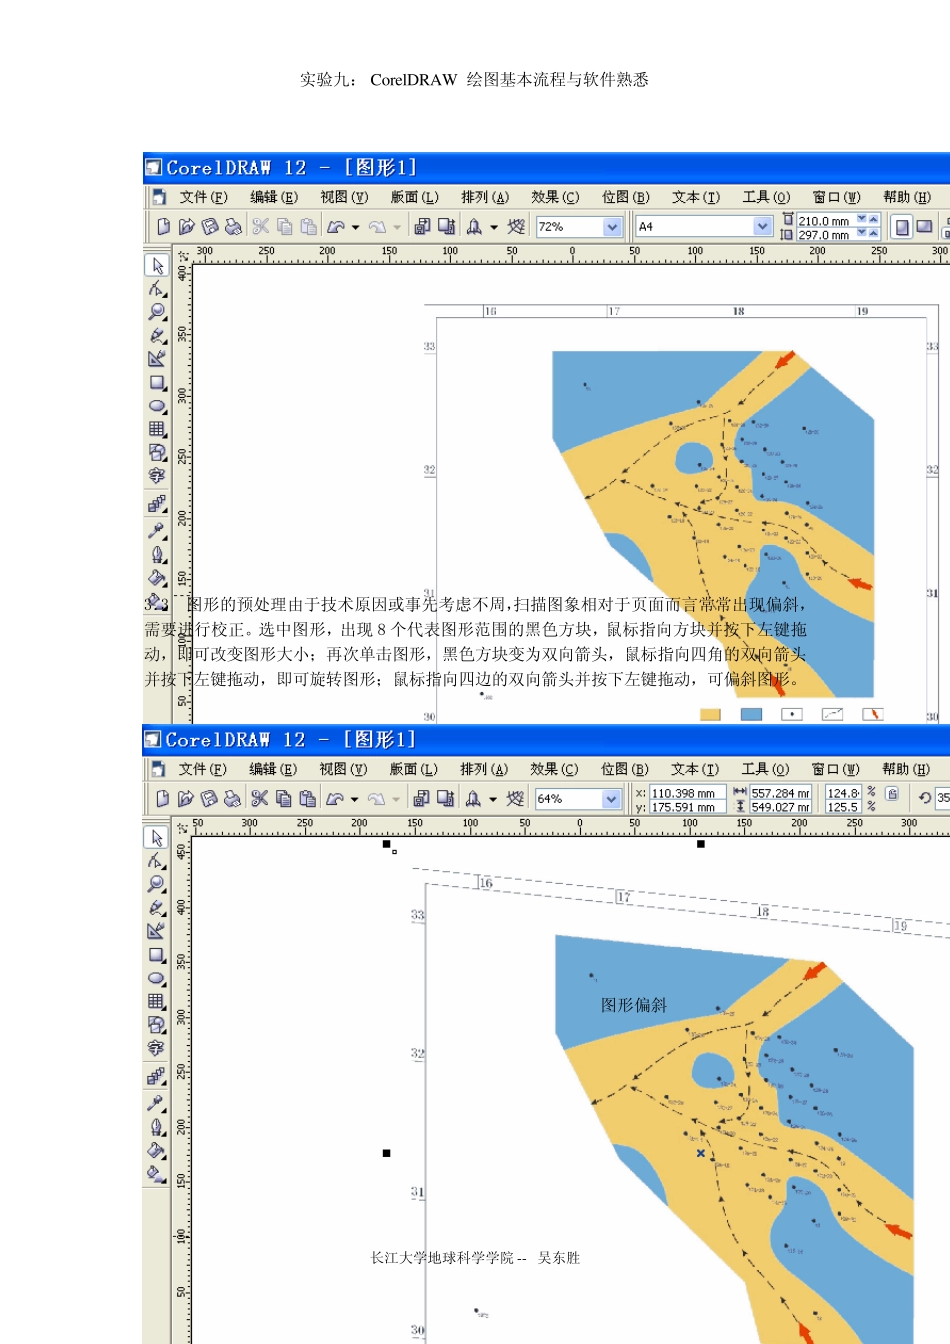Open the 帮助(H) menu in the 64% zoom window
The height and width of the screenshot is (1344, 950).
[x=906, y=769]
